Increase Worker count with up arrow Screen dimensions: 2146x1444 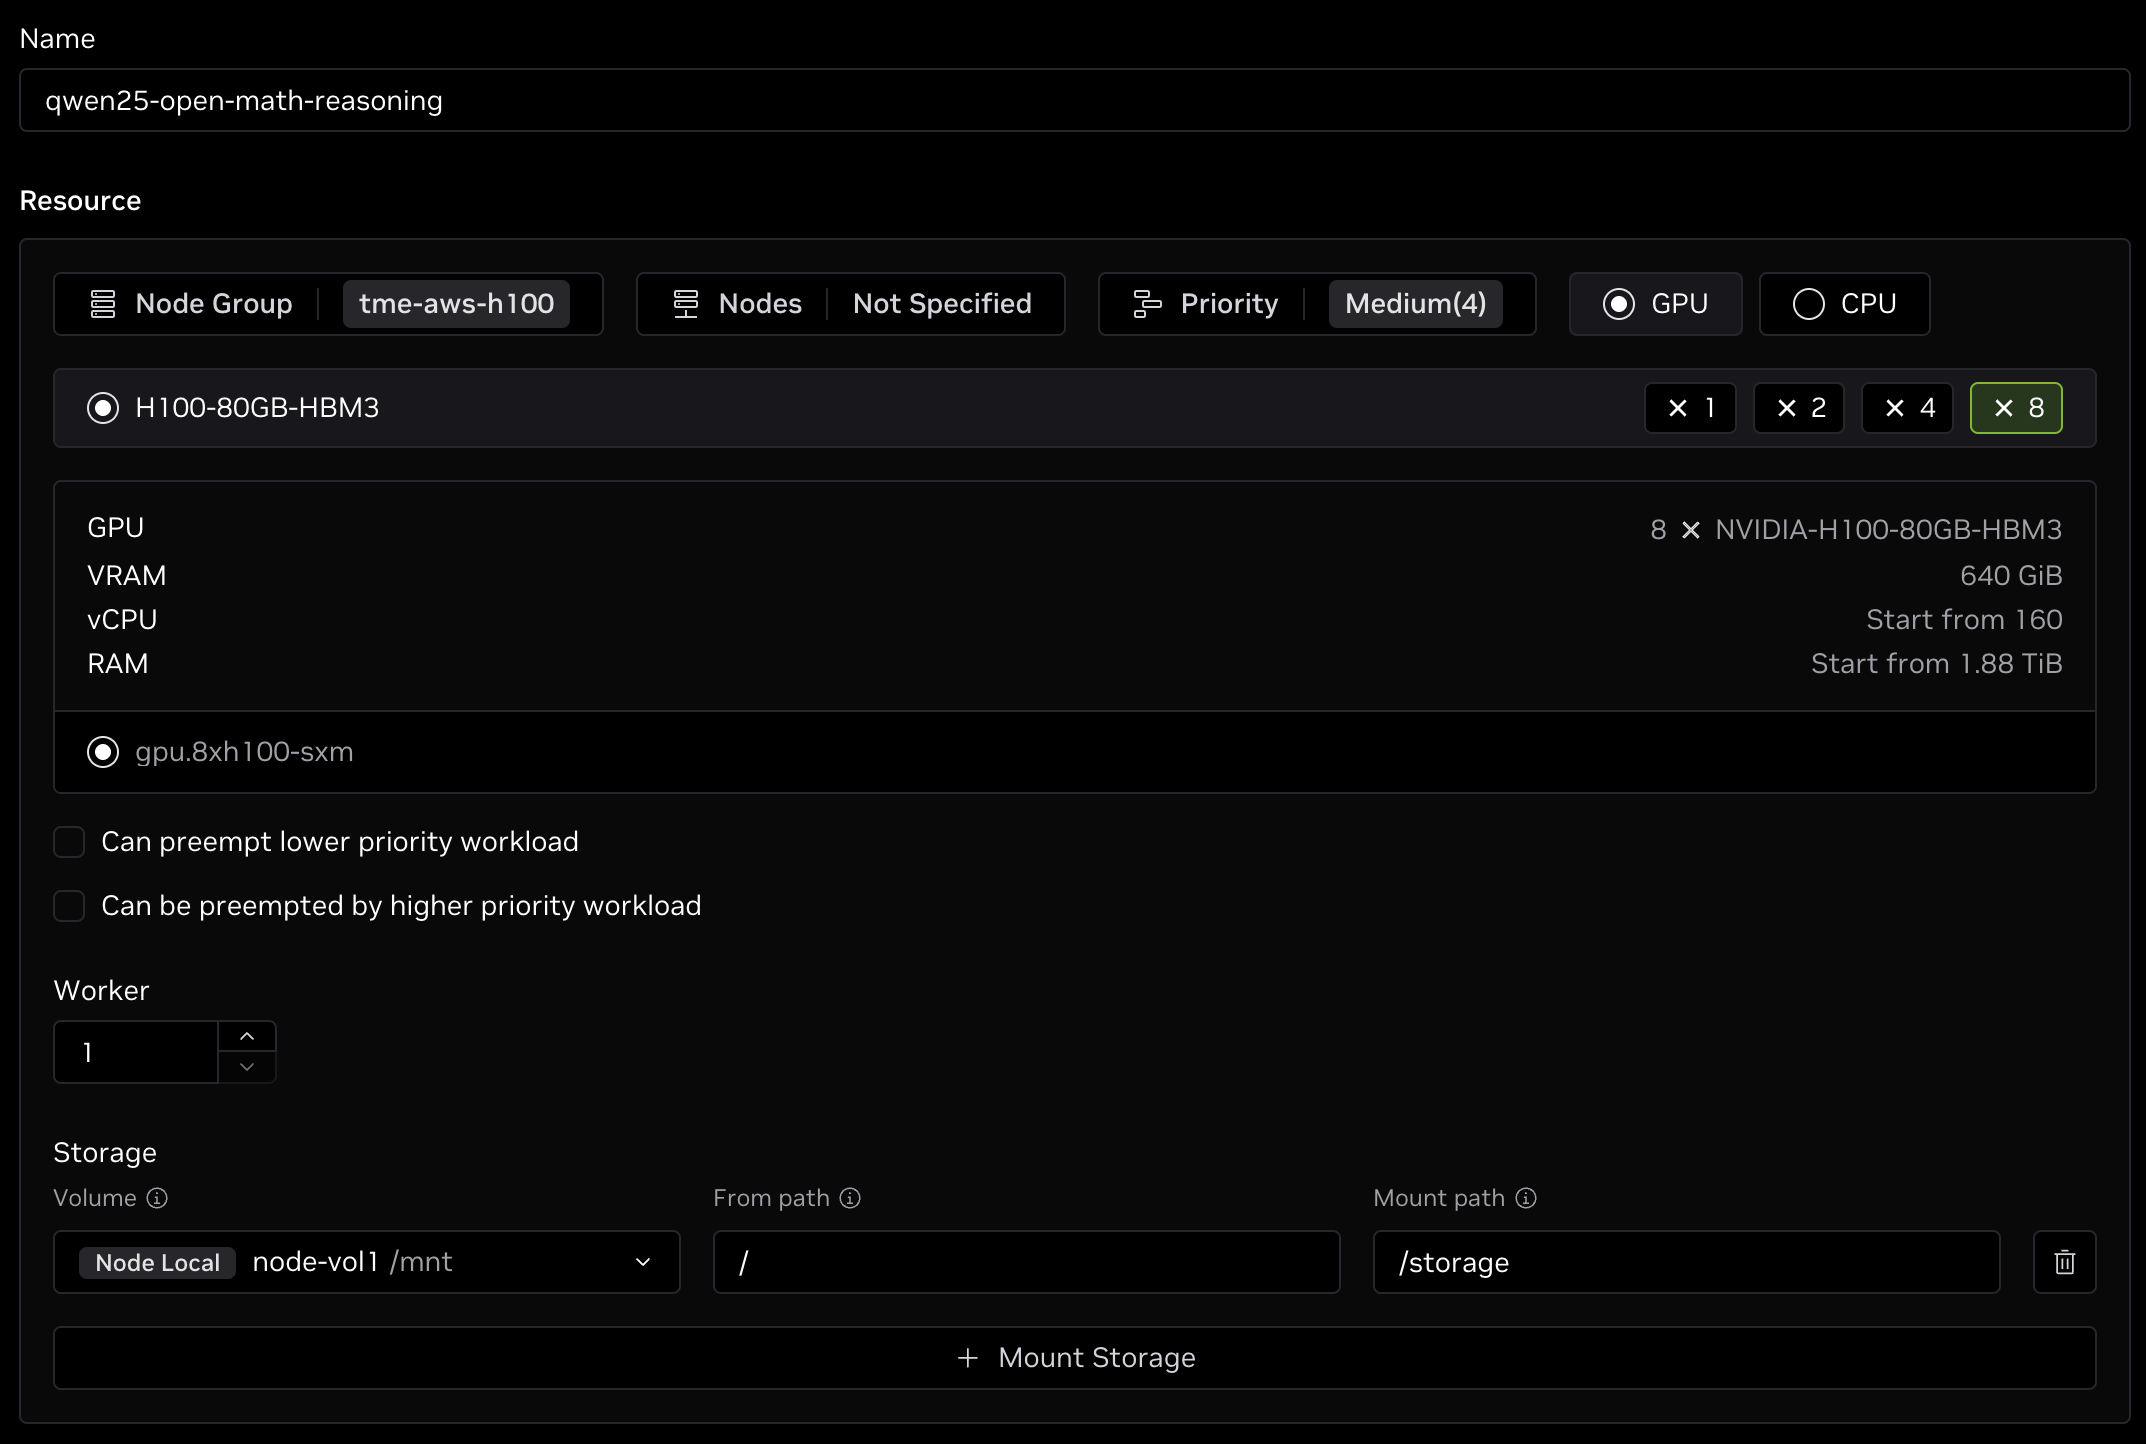click(247, 1037)
